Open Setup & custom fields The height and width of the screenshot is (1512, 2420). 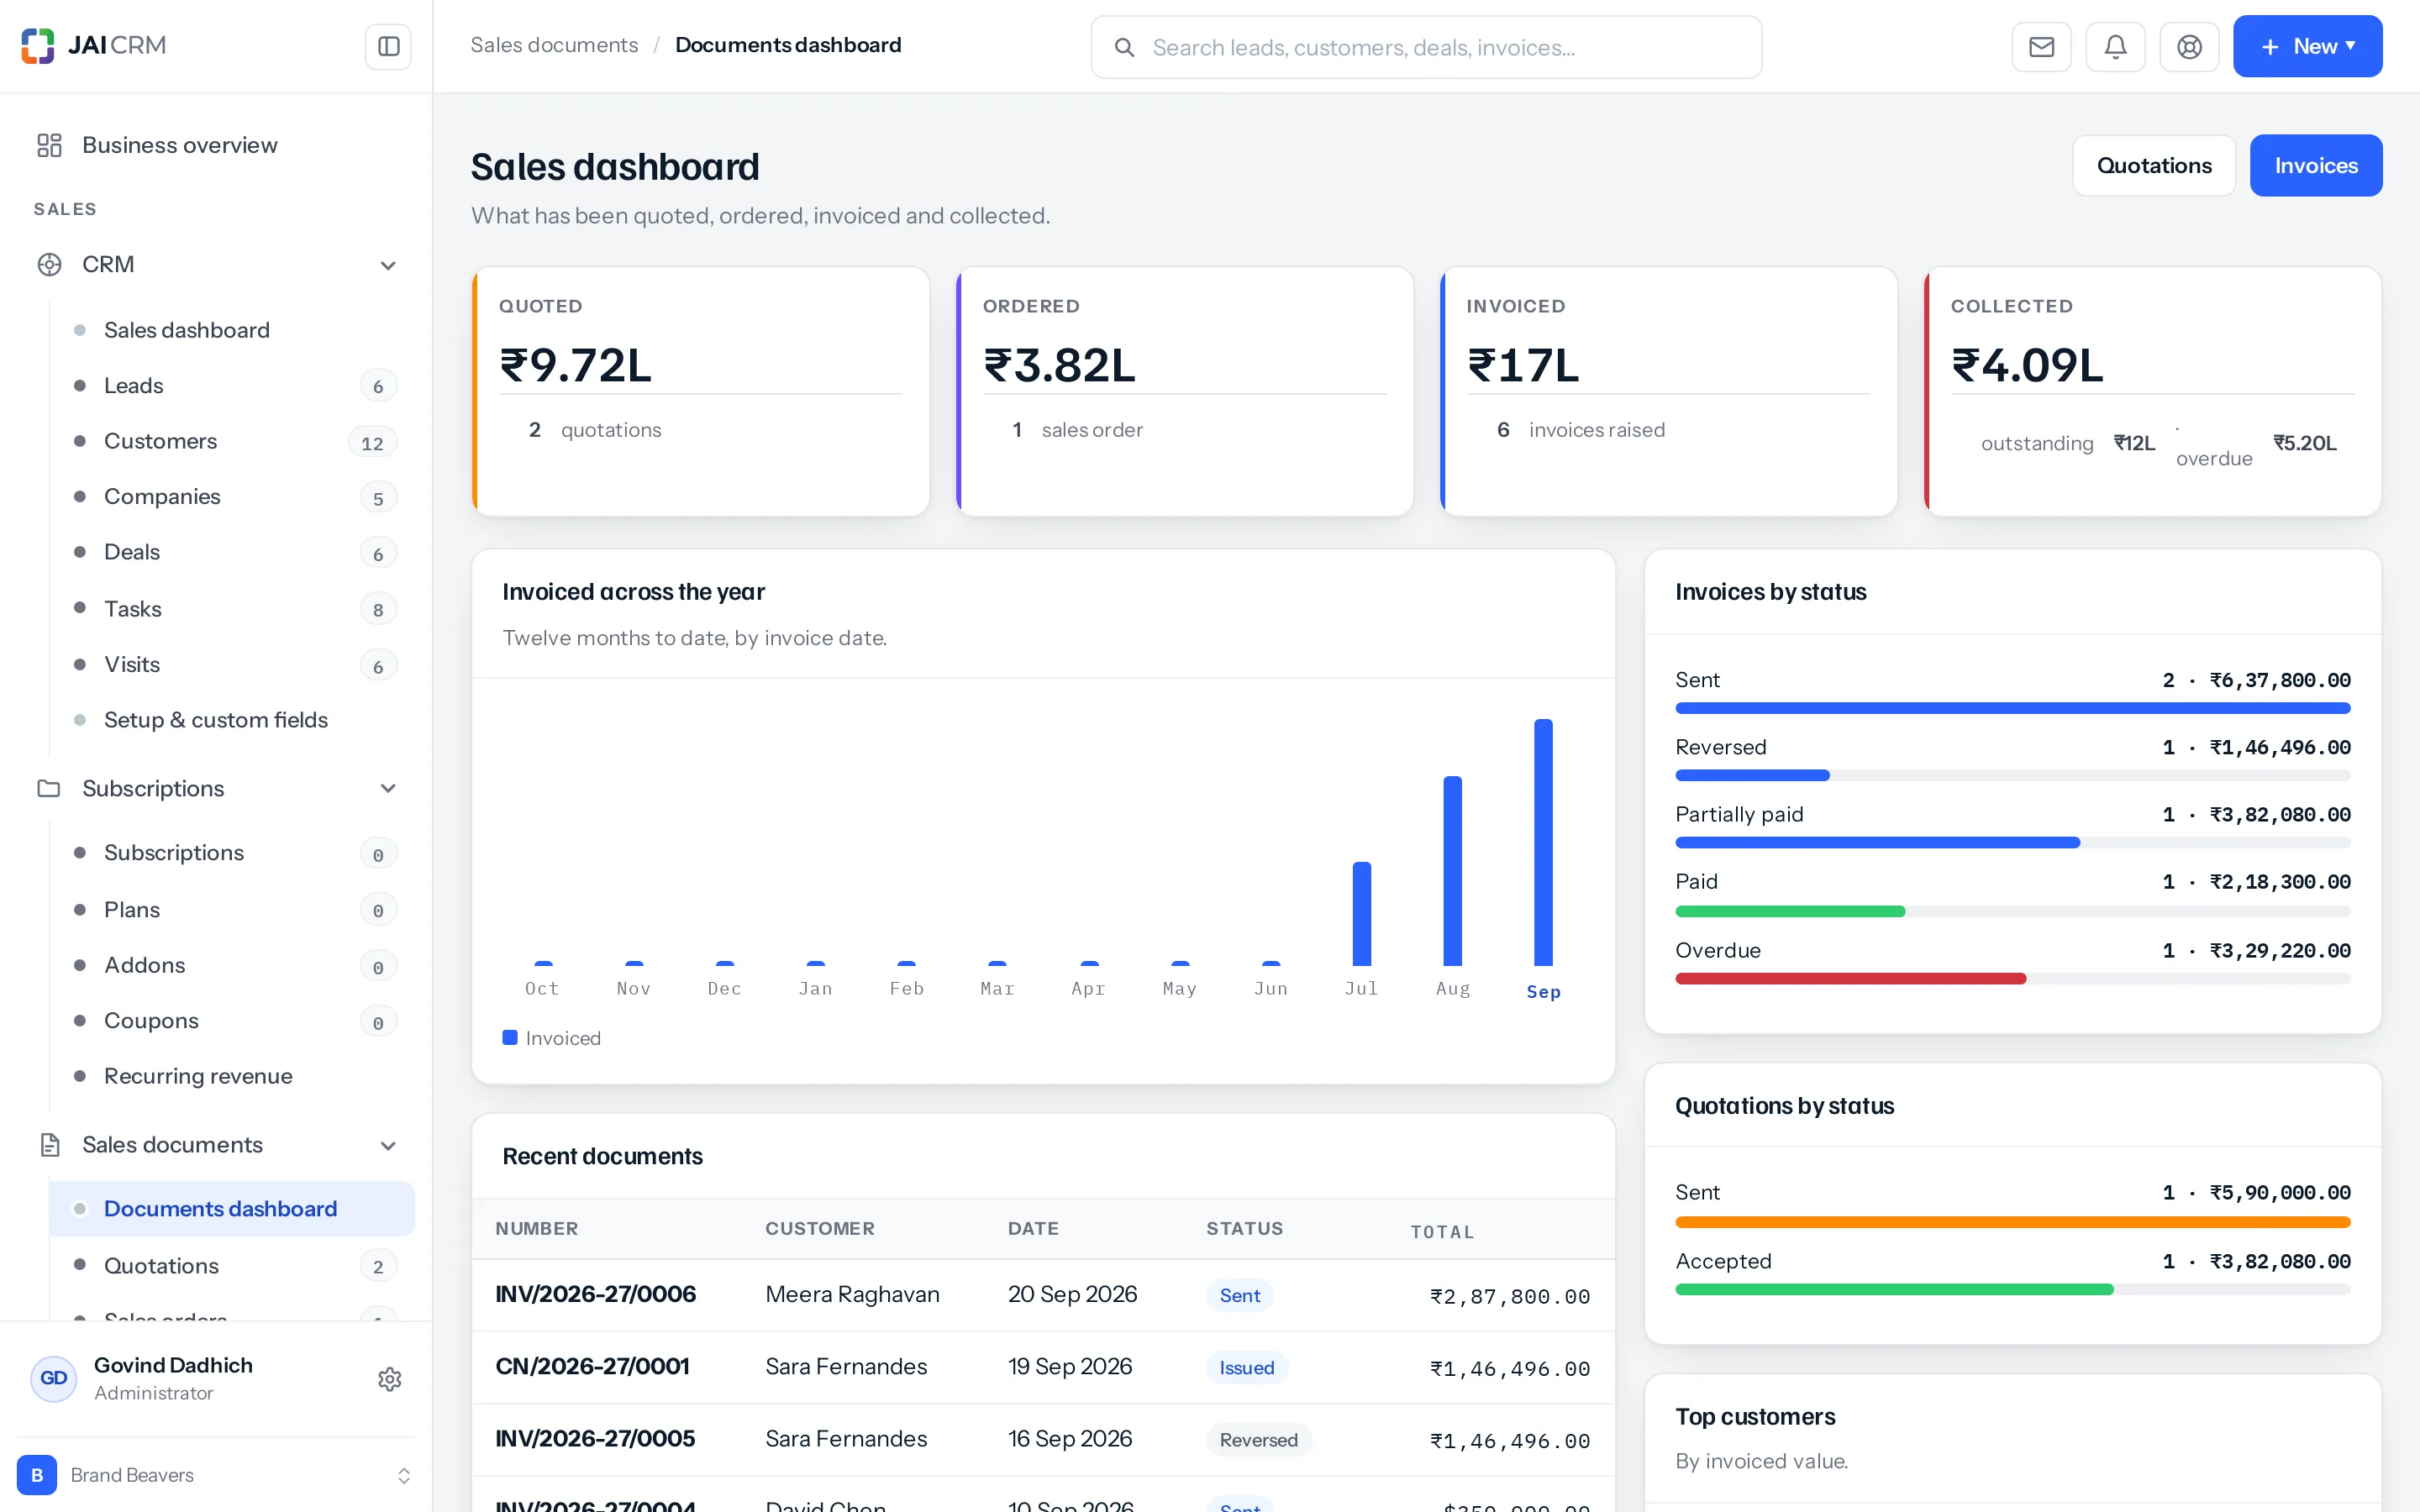click(232, 720)
